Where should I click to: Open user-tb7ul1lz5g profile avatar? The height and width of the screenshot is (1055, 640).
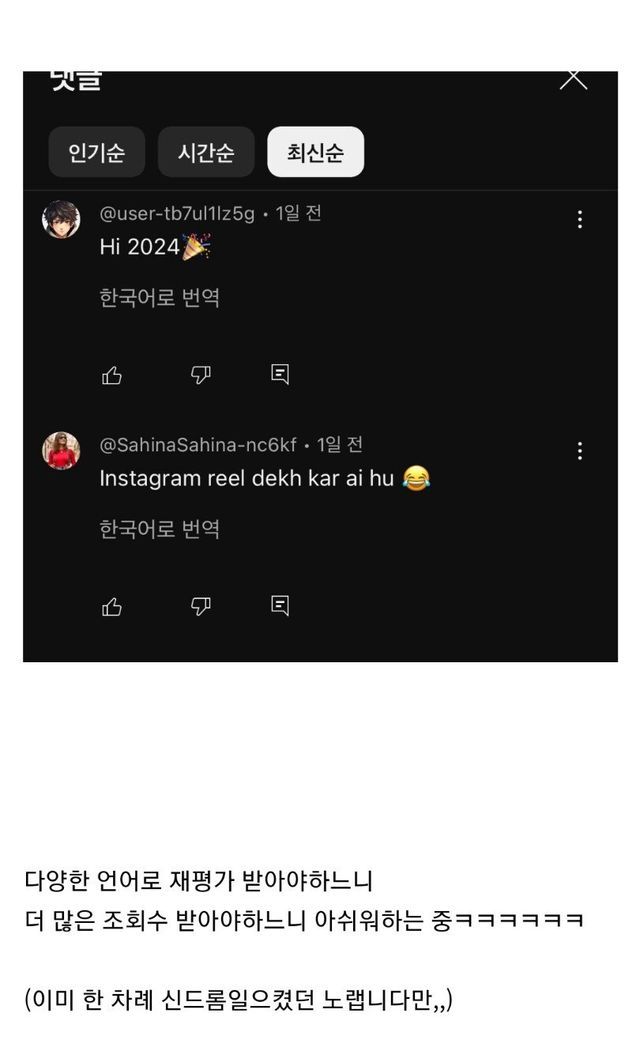(x=61, y=219)
